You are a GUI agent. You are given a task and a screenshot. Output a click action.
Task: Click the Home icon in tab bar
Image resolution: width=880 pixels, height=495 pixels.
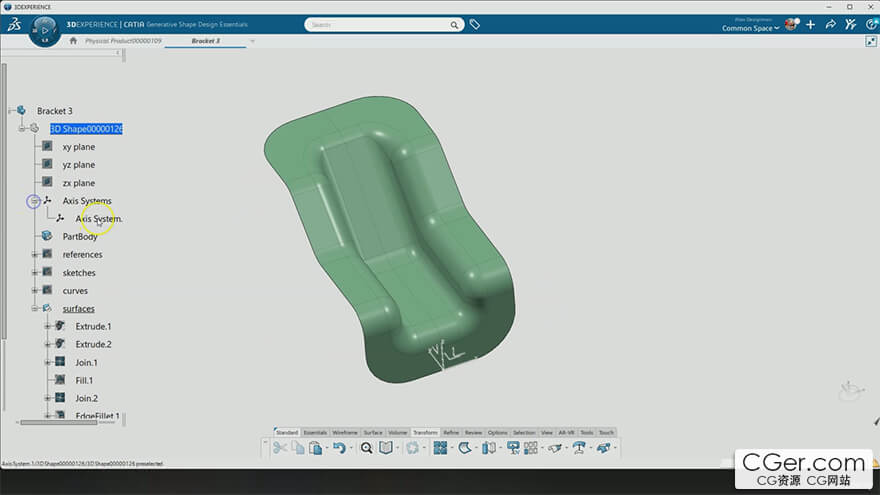tap(73, 41)
